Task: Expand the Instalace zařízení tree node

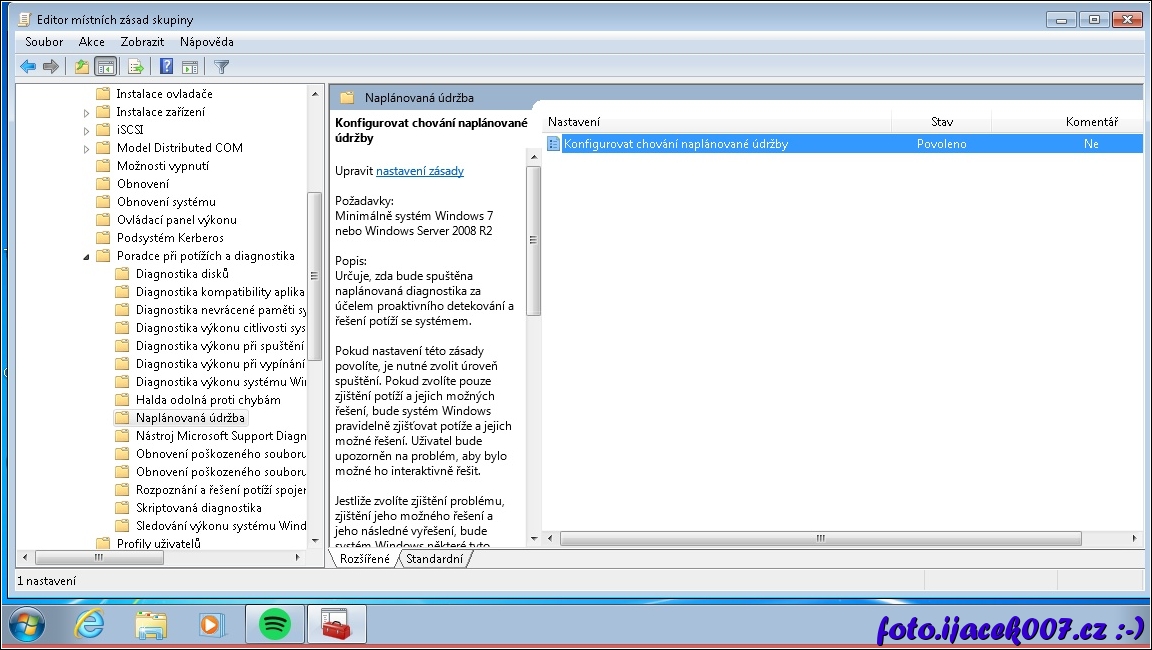Action: [x=87, y=112]
